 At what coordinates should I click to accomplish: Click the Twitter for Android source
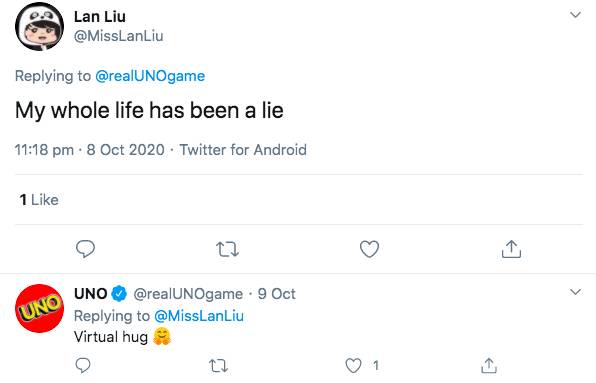coord(243,150)
